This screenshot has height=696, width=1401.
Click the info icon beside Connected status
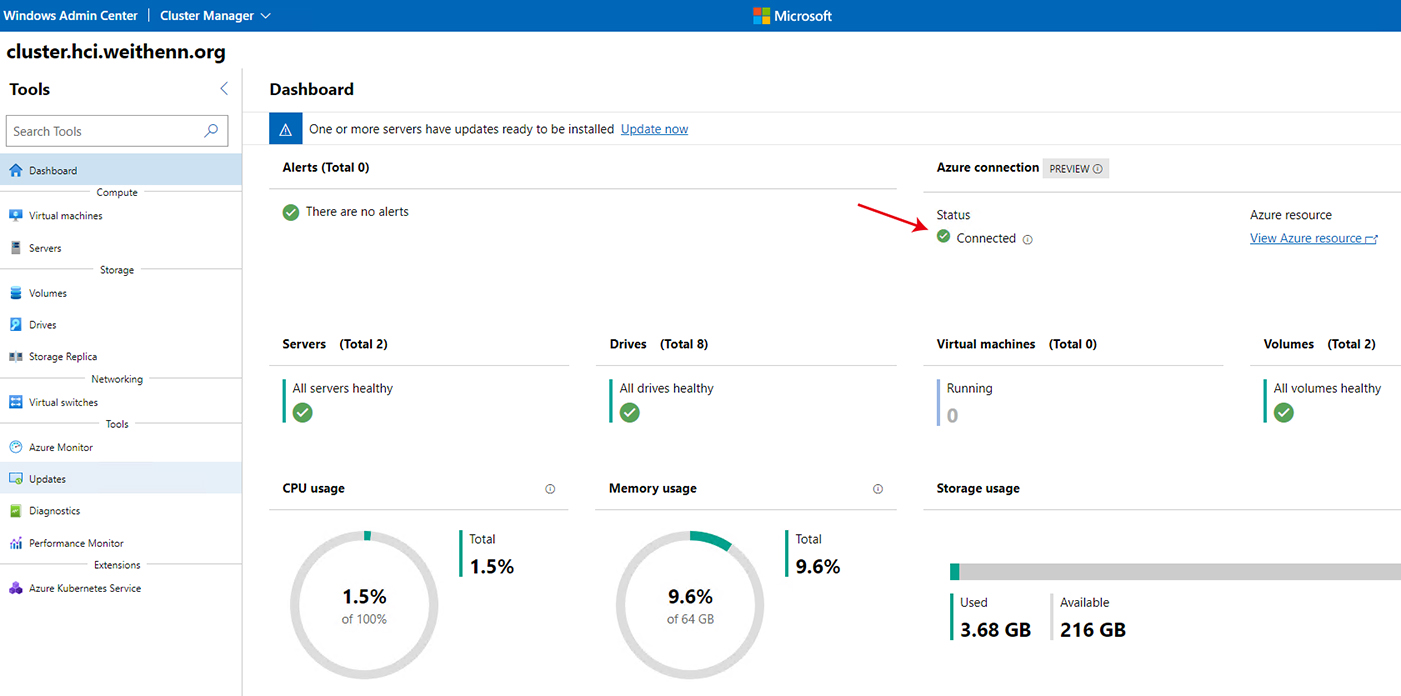pos(1028,239)
